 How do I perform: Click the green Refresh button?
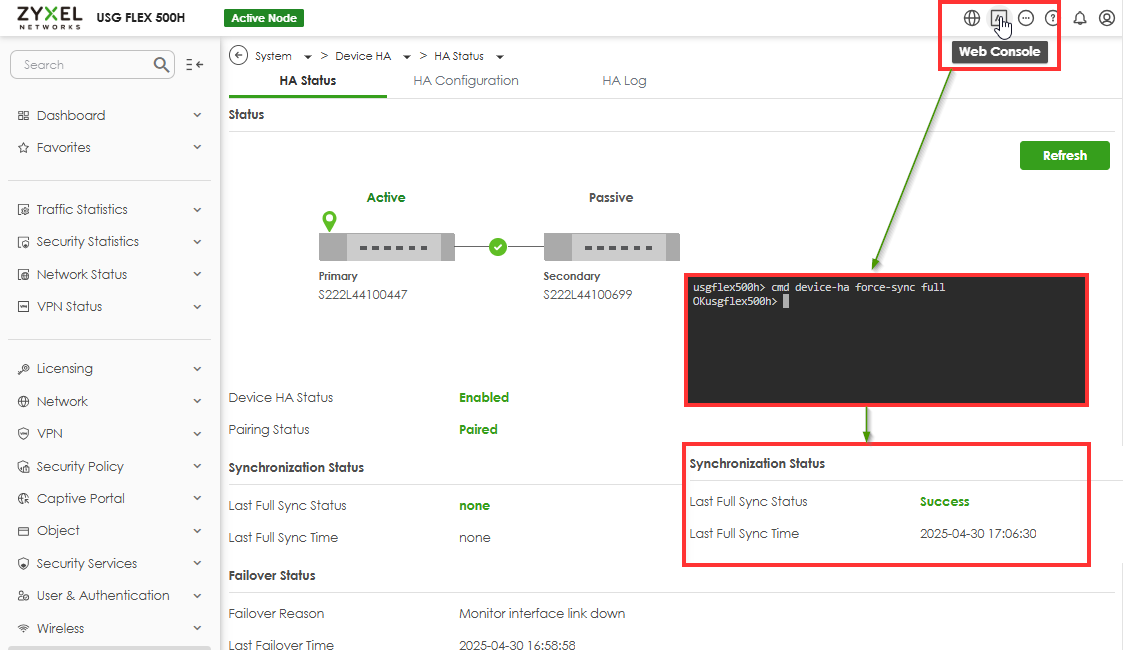(x=1064, y=156)
